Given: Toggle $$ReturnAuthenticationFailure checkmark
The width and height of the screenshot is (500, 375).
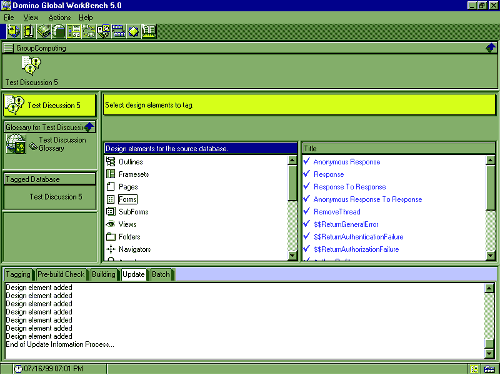Looking at the screenshot, I should pos(307,236).
